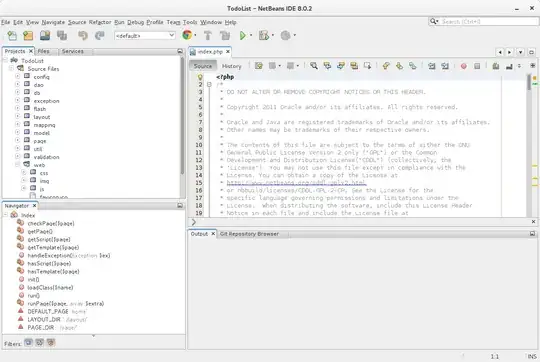Viewport: 540px width, 362px height.
Task: Click the cddl license URL in comment
Action: coord(296,183)
